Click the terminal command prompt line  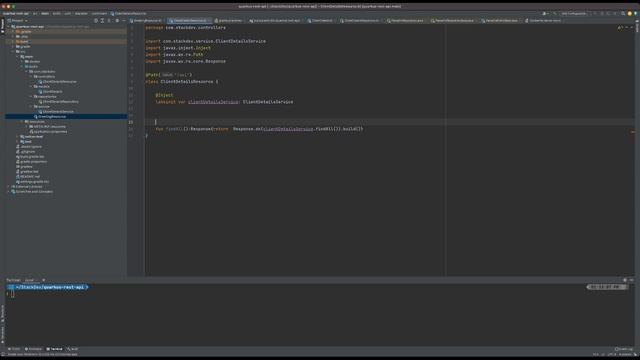(12, 294)
